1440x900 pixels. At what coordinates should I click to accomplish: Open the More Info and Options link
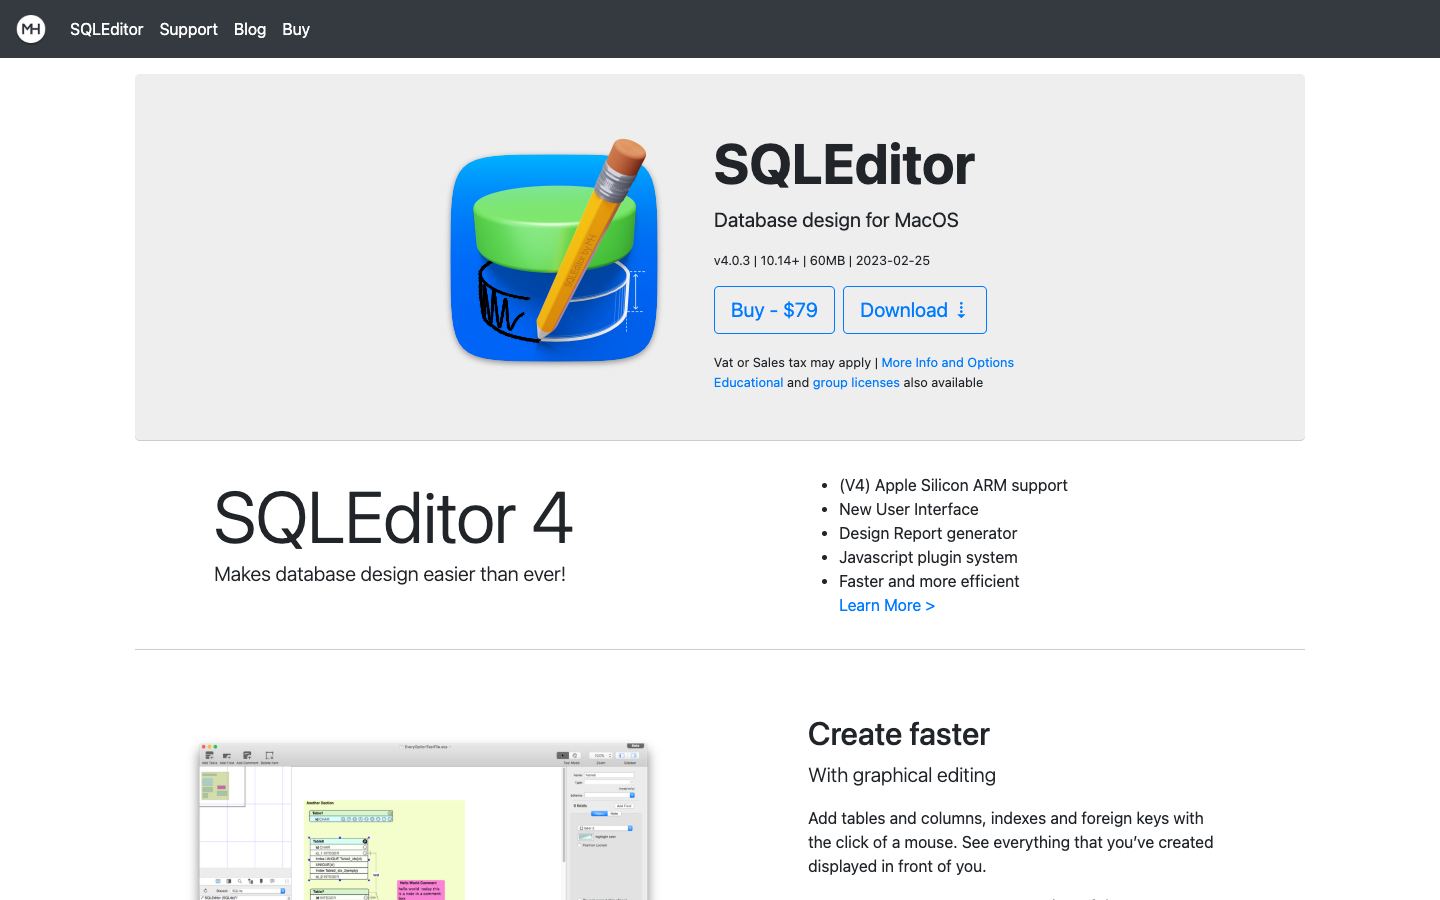click(947, 362)
